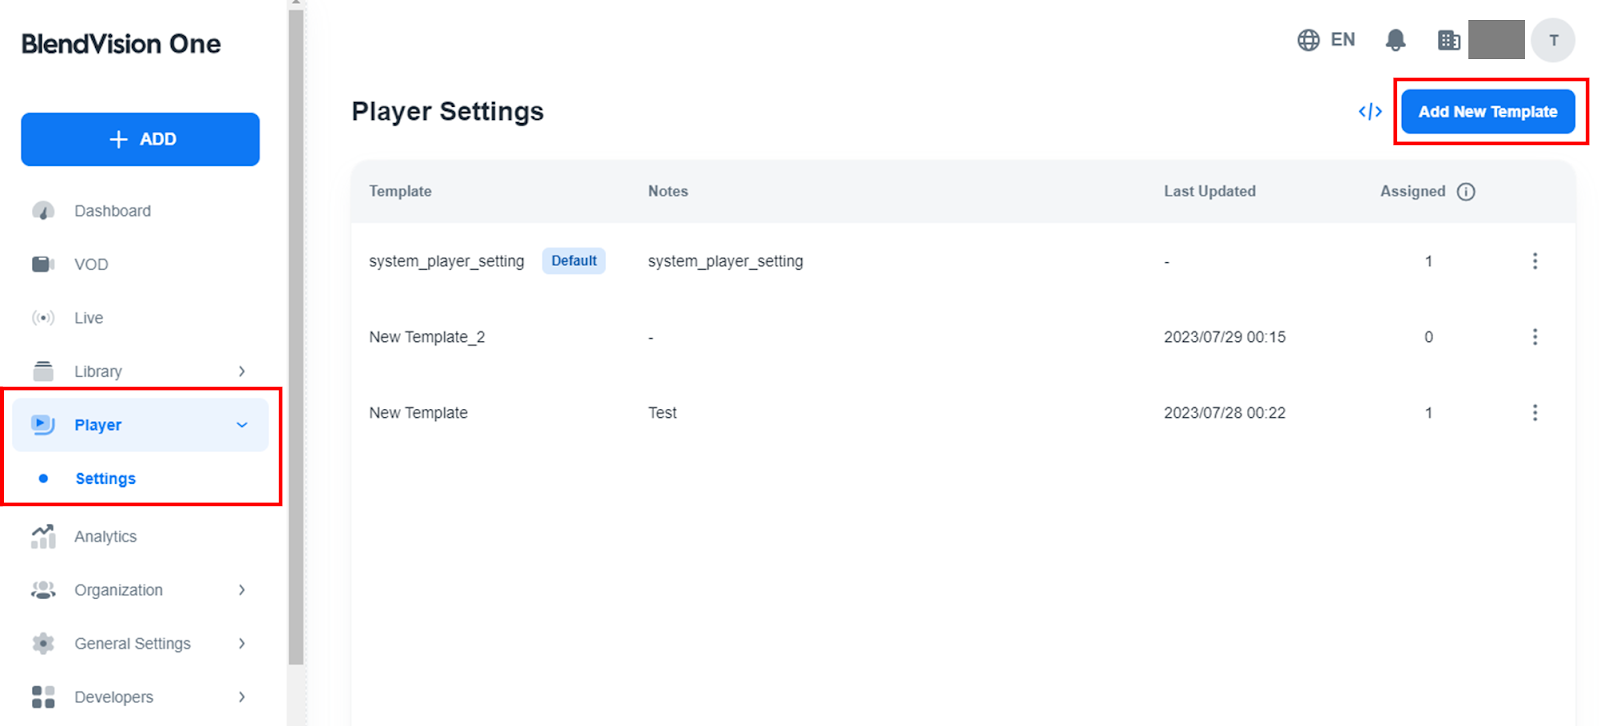This screenshot has width=1600, height=726.
Task: Open the user avatar T menu
Action: click(x=1553, y=40)
